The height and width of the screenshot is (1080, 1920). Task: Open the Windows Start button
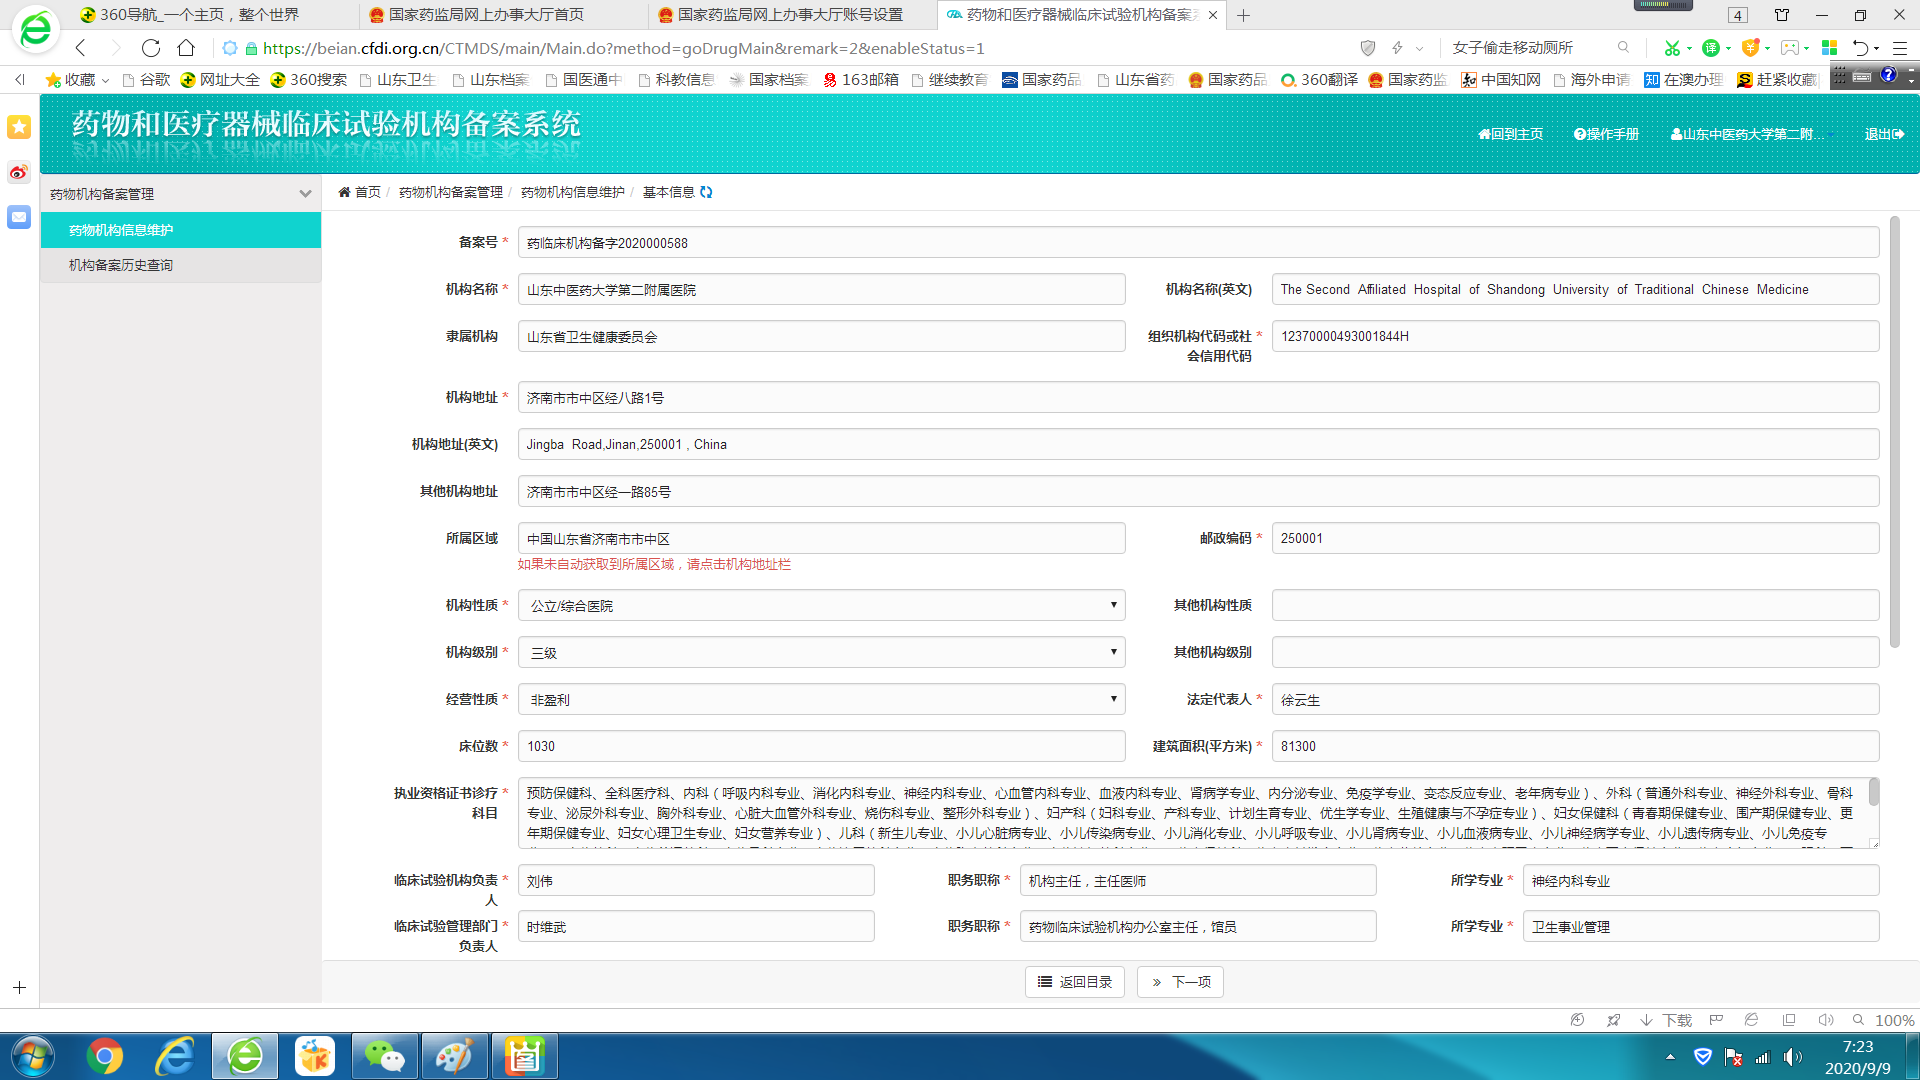33,1056
